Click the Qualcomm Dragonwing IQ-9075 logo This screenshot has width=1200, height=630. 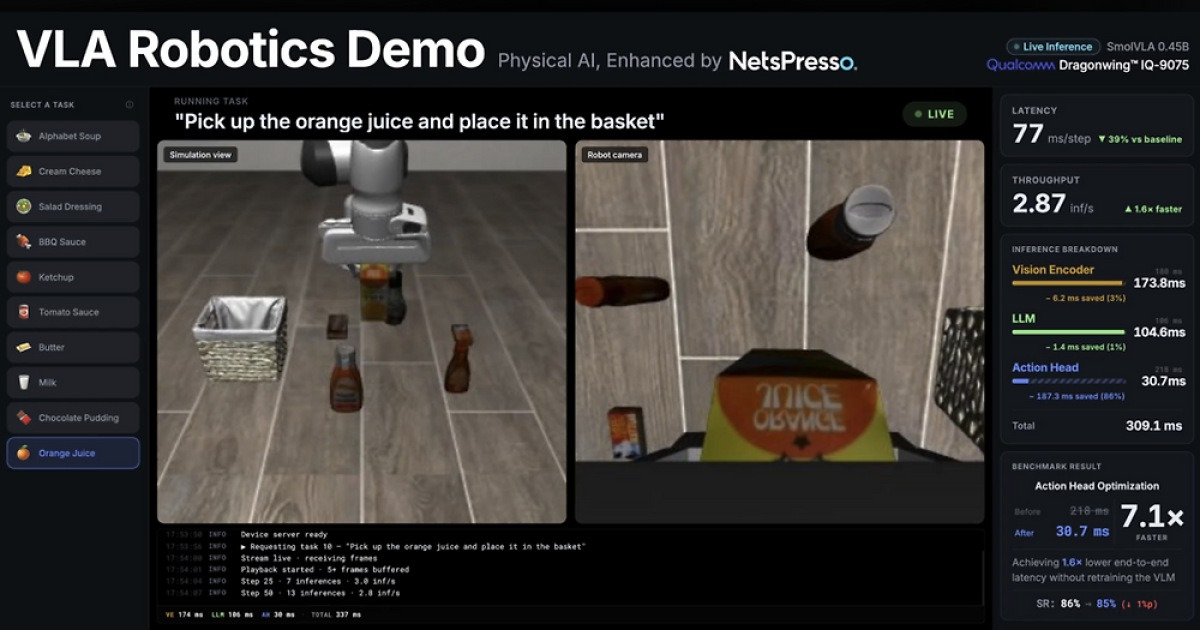[x=1088, y=65]
